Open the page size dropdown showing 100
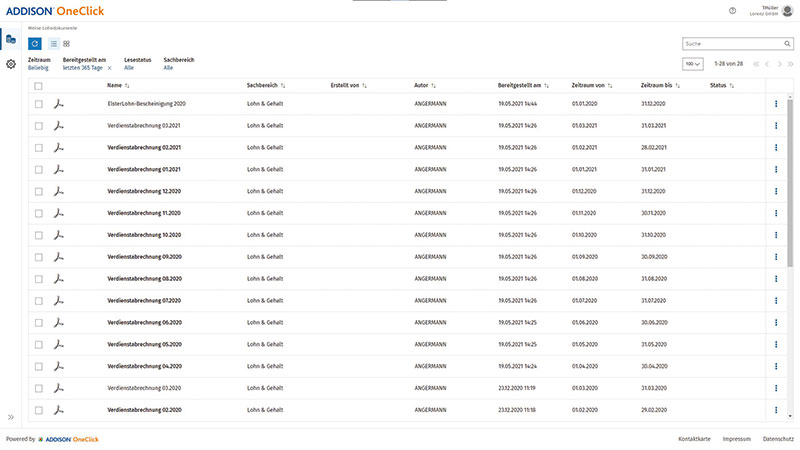 tap(692, 64)
